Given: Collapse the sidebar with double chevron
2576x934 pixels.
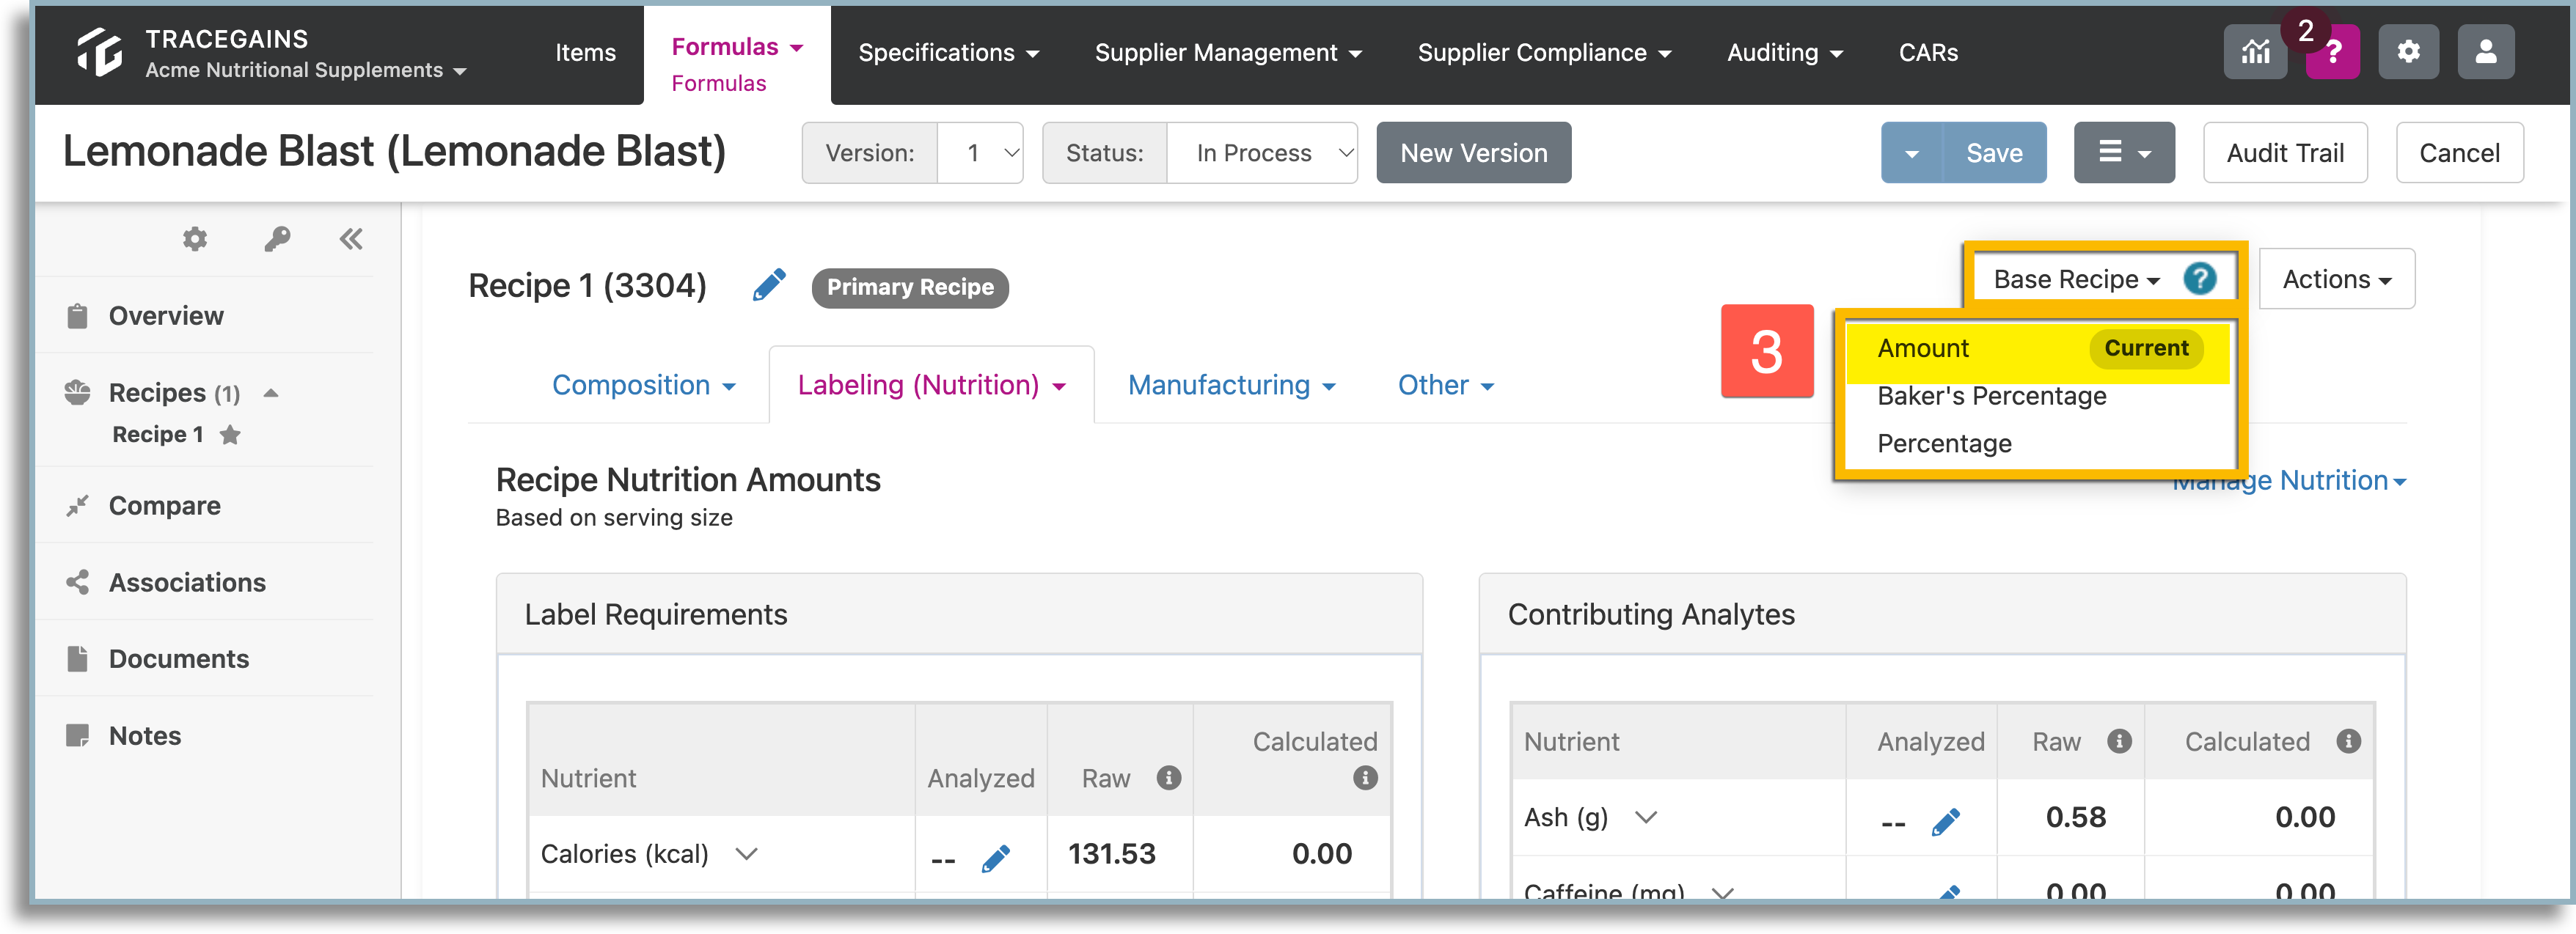Looking at the screenshot, I should click(351, 239).
